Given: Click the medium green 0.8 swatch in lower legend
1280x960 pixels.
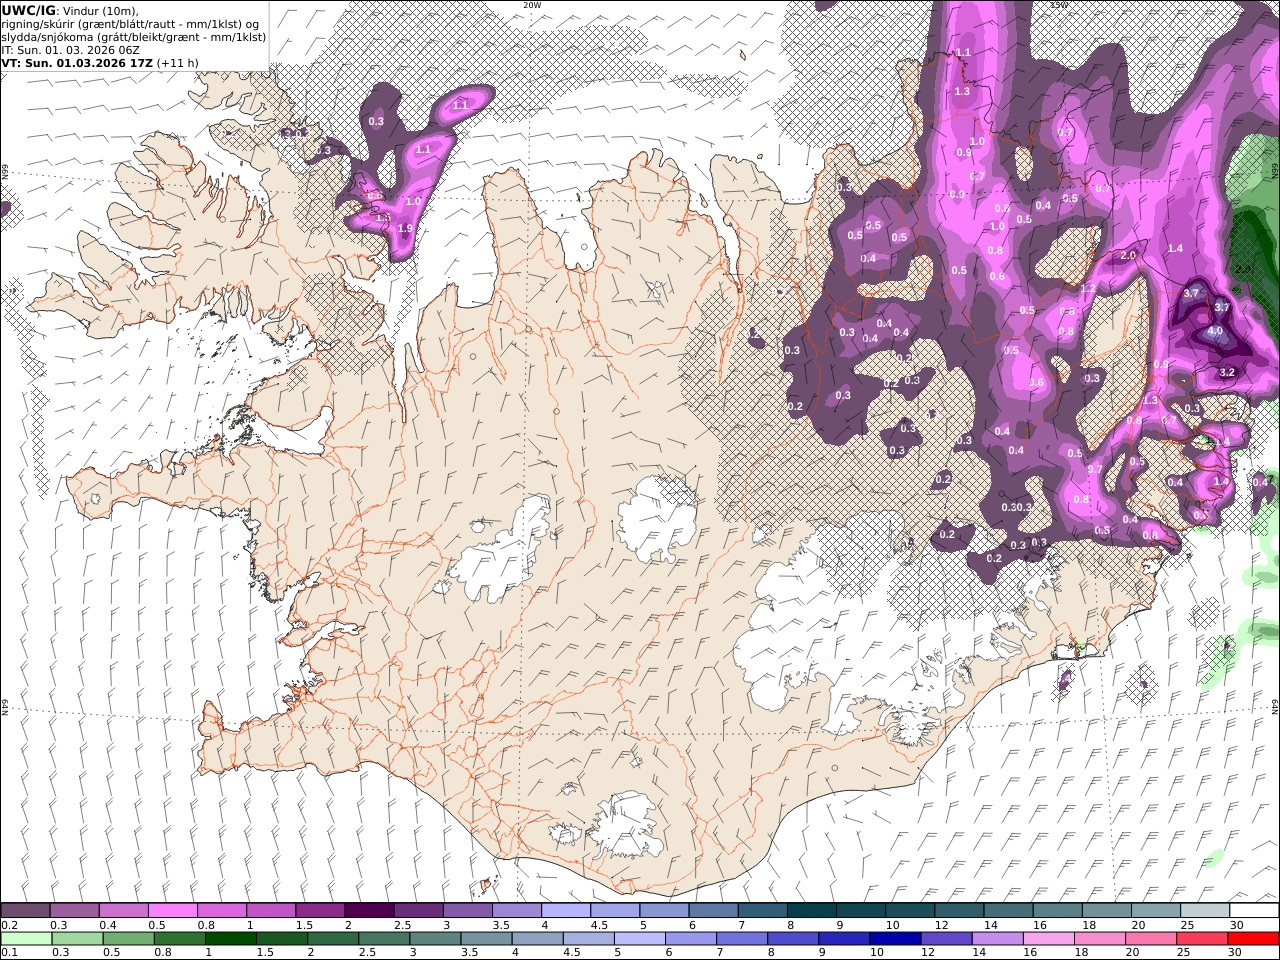Looking at the screenshot, I should coord(179,939).
